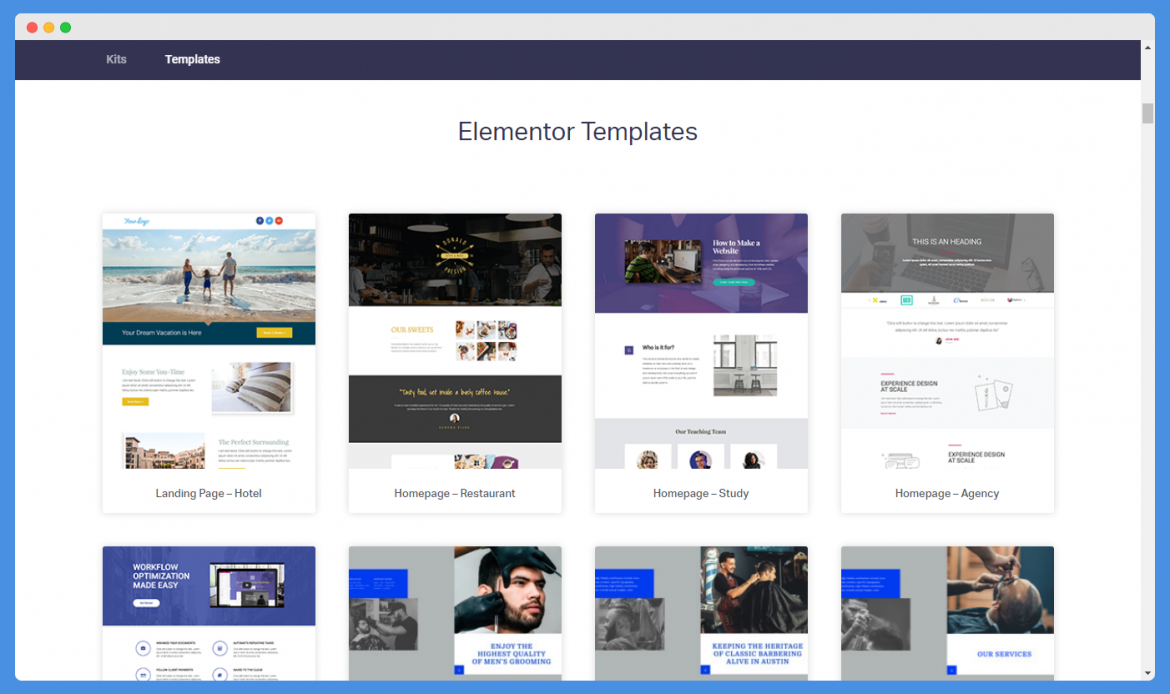Click the vertical scrollbar thumb
This screenshot has width=1170, height=694.
pyautogui.click(x=1148, y=113)
